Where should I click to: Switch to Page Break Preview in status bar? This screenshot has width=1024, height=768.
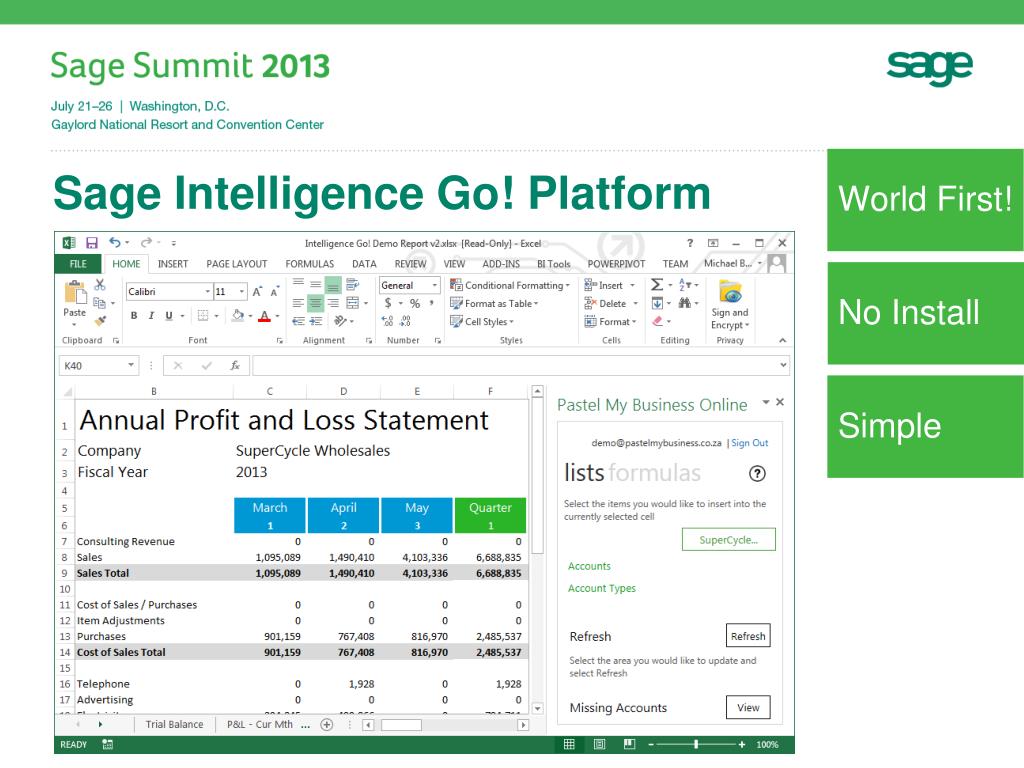tap(630, 744)
